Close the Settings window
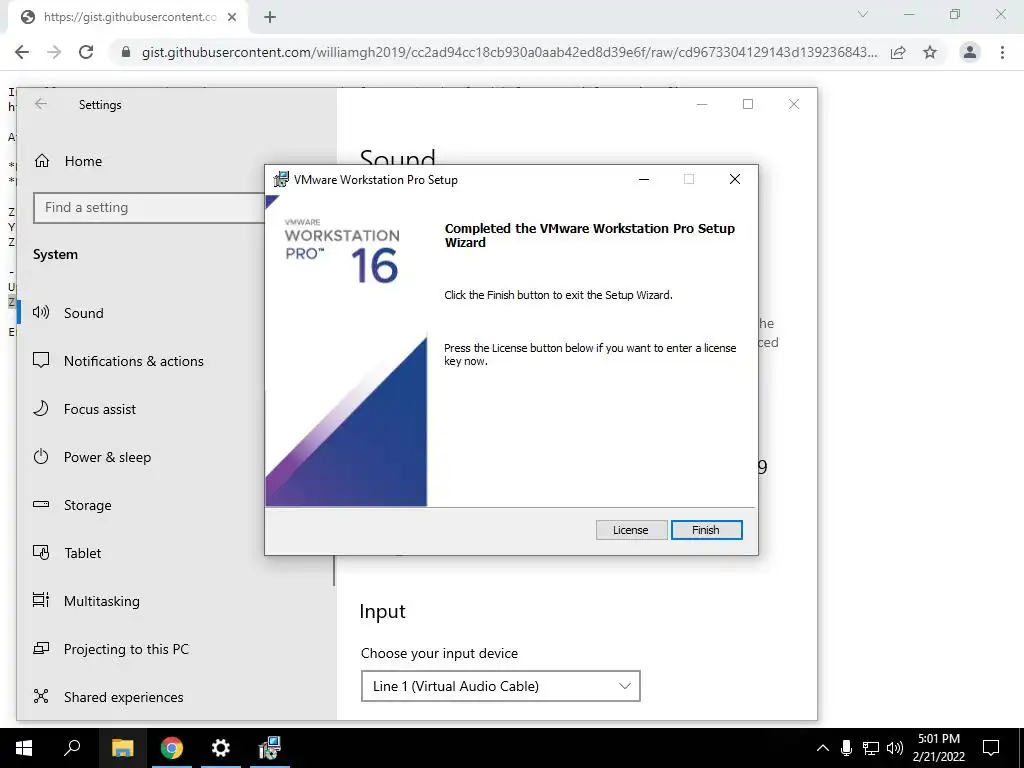The height and width of the screenshot is (768, 1024). (793, 104)
